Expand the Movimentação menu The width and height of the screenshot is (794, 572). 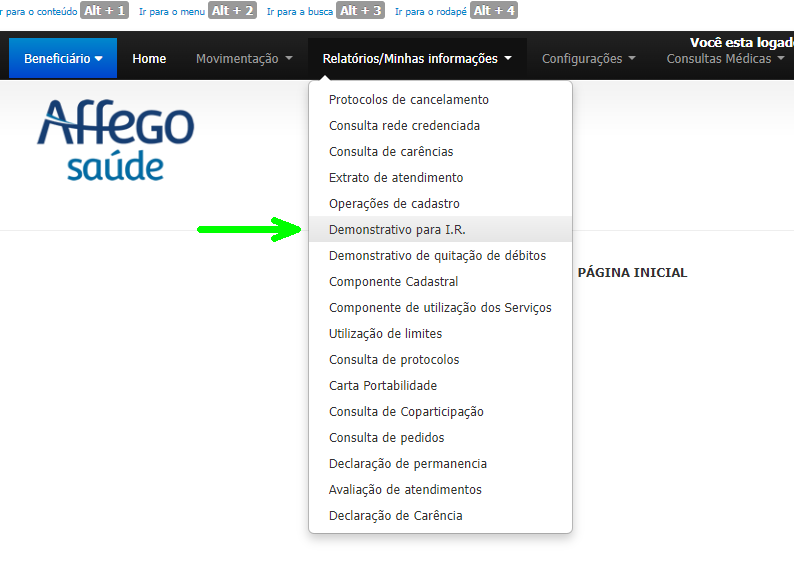tap(244, 59)
